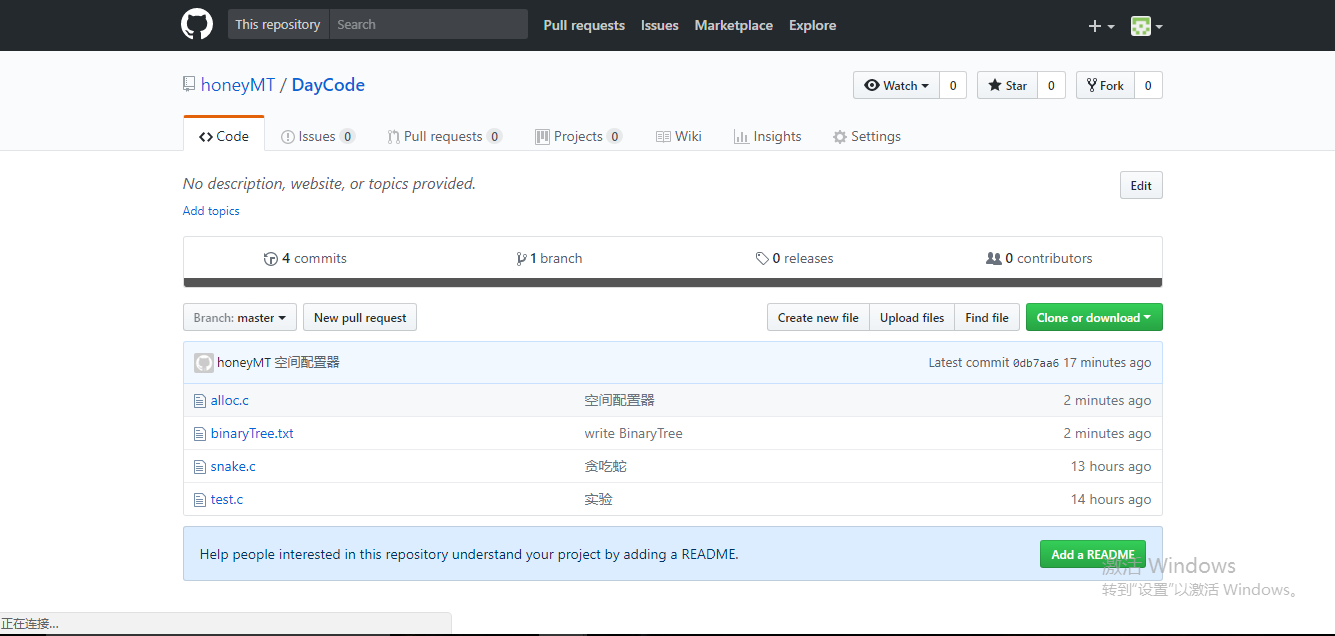Open the test.c file
The height and width of the screenshot is (636, 1335).
pos(227,500)
